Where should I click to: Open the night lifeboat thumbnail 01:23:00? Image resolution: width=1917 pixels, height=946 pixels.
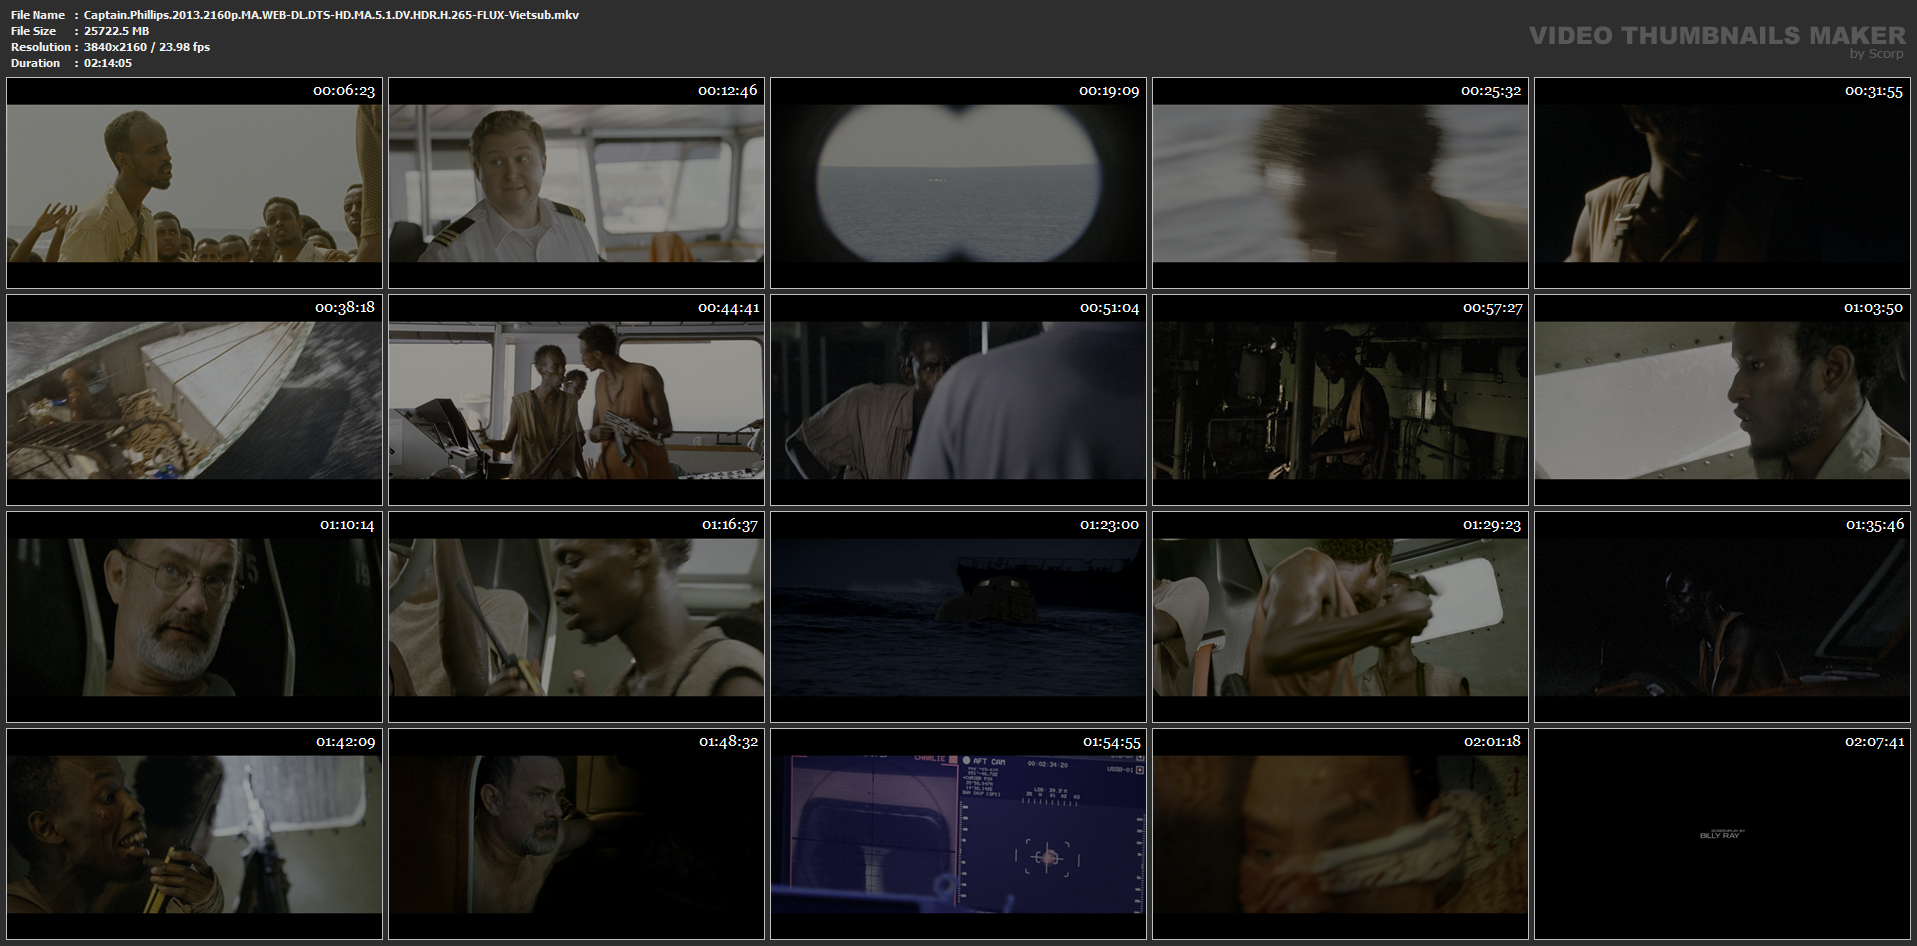[958, 617]
